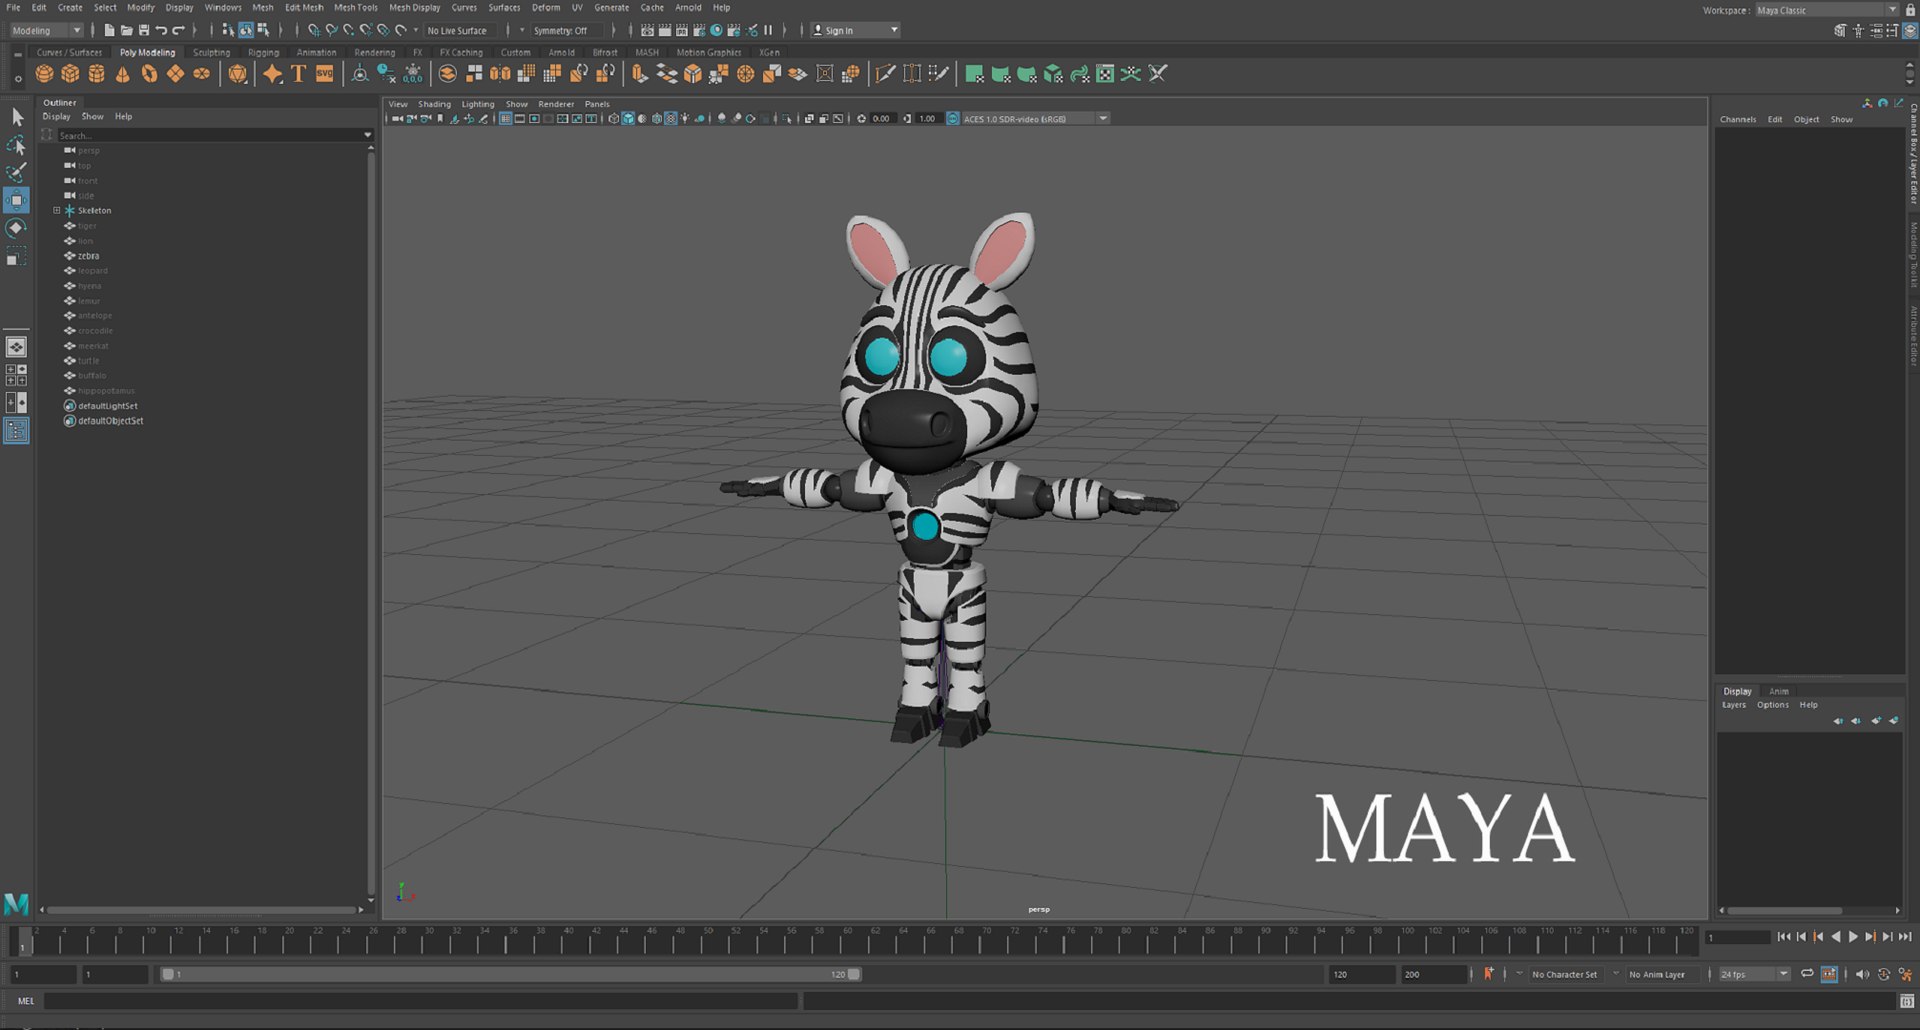Toggle the Outliner panel layout button

click(16, 431)
